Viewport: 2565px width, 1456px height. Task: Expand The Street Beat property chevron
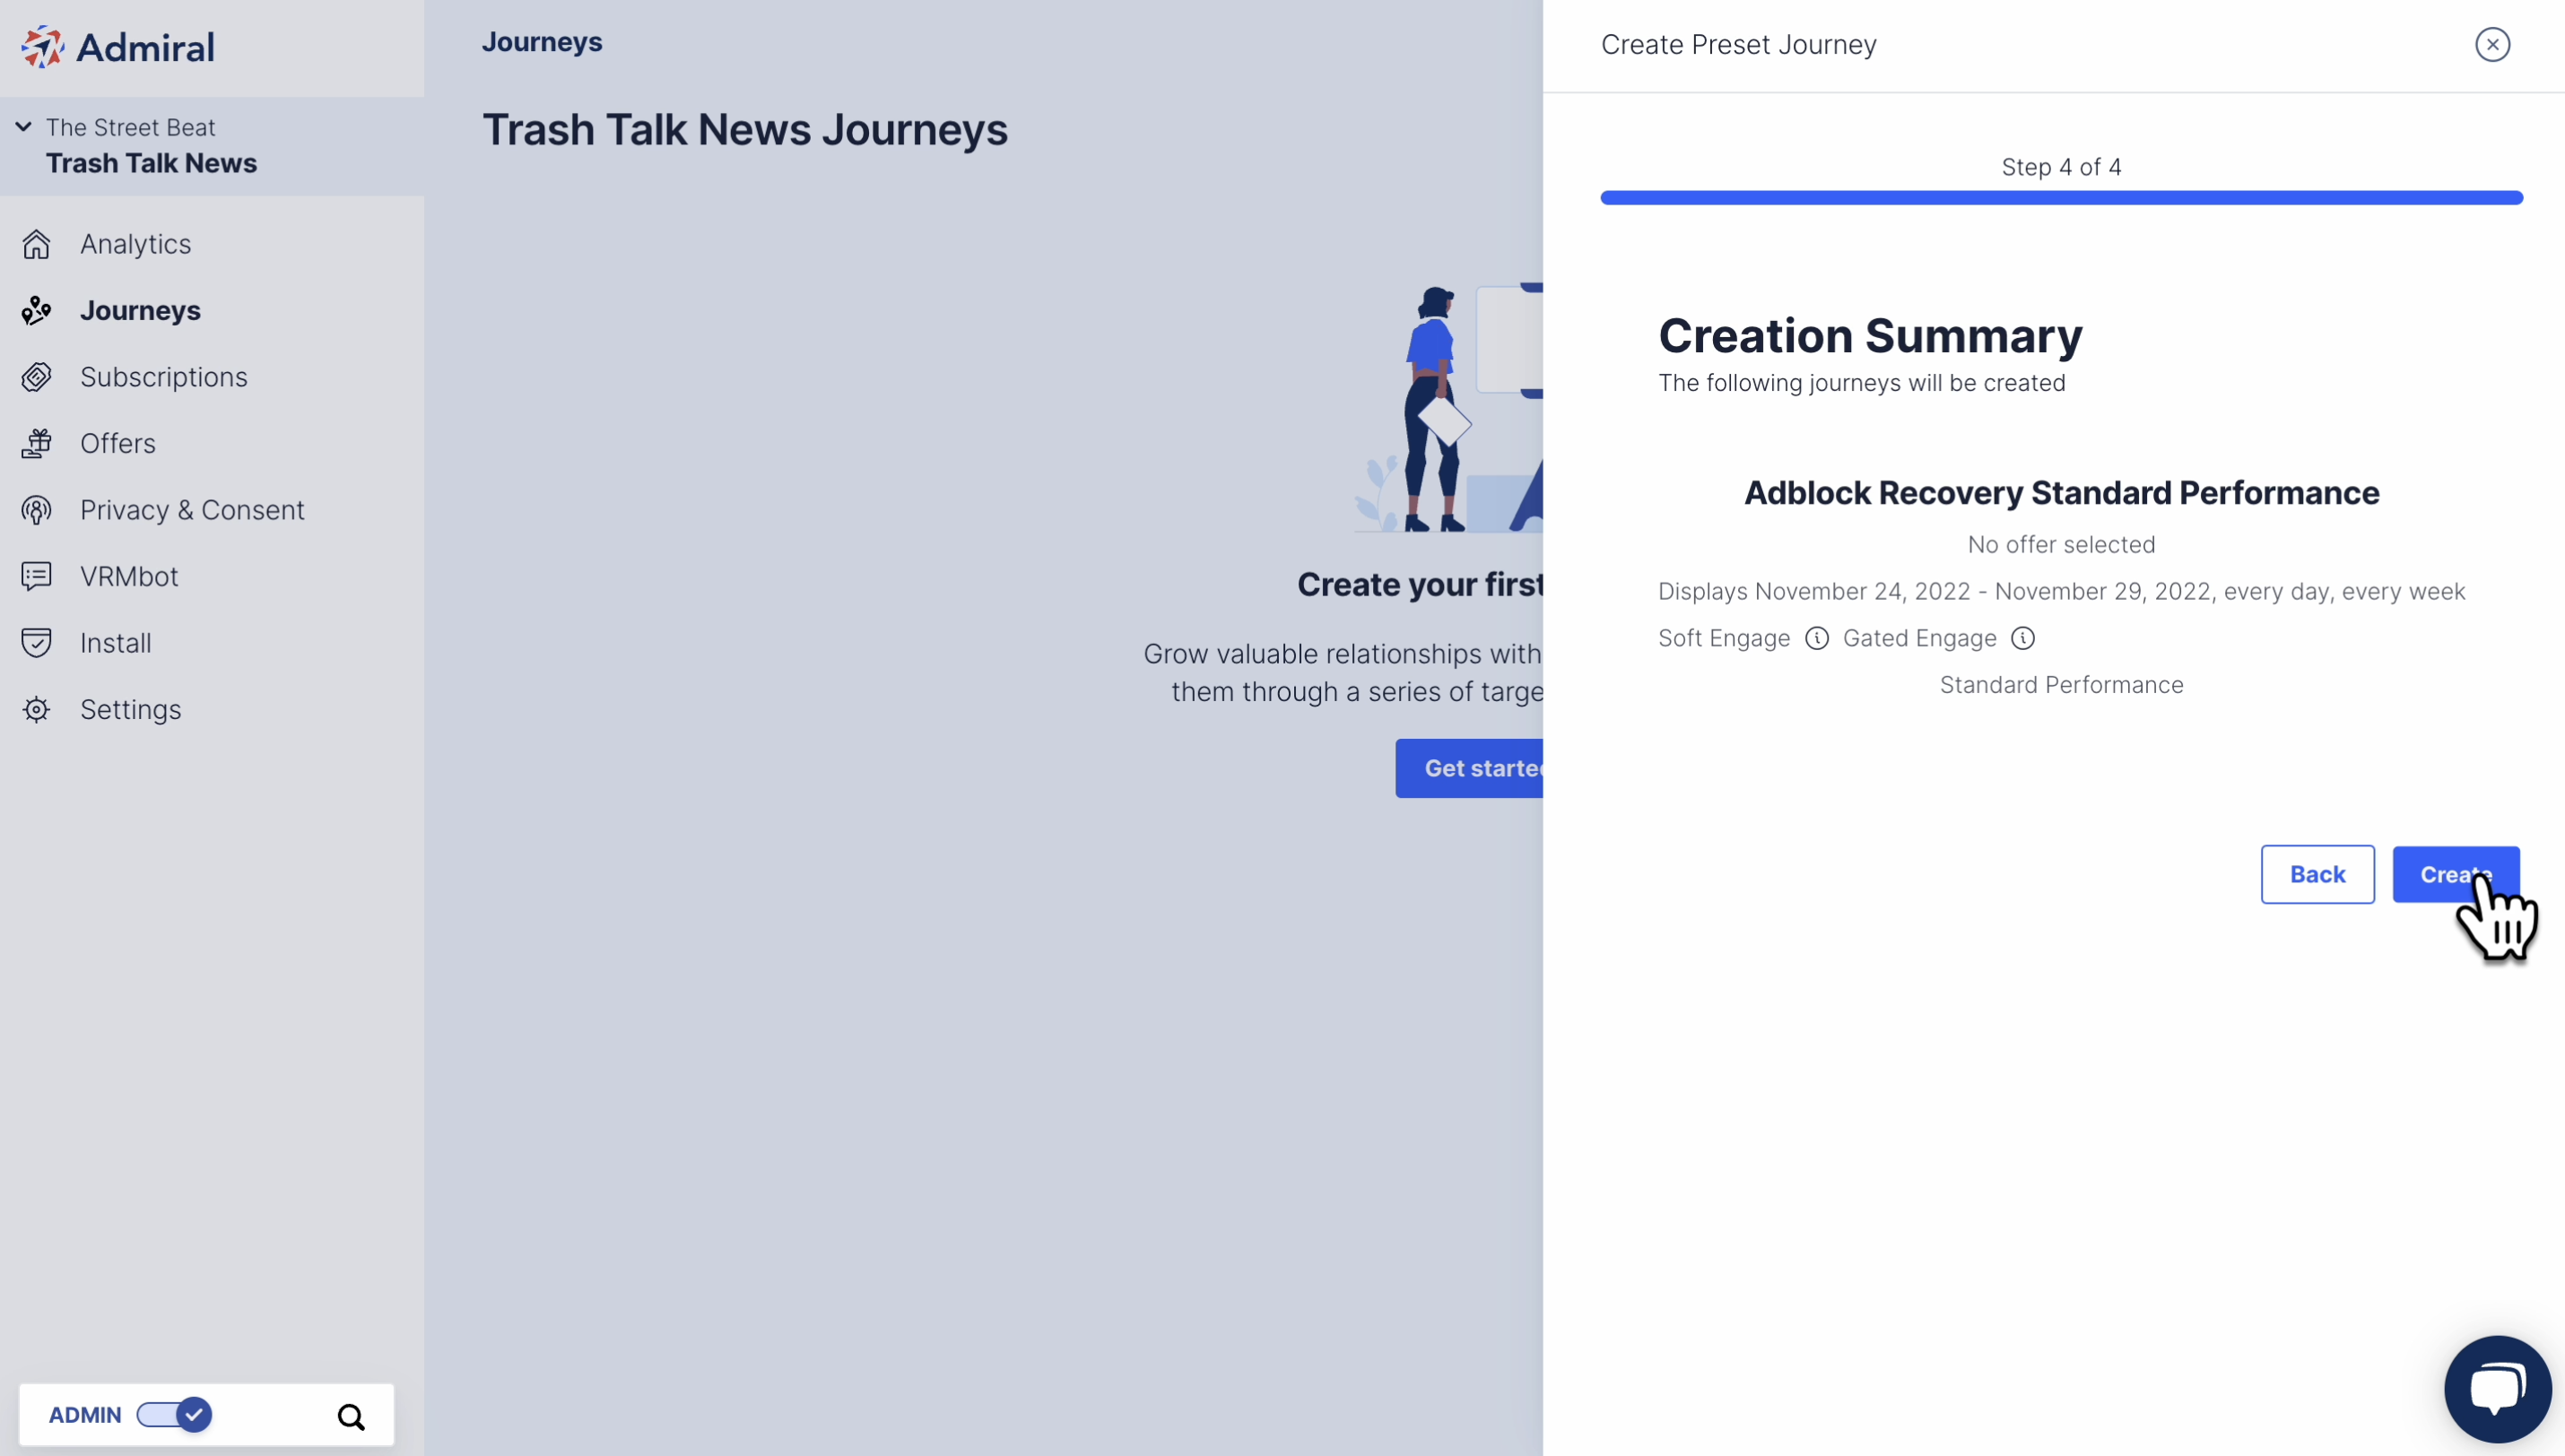click(x=24, y=127)
